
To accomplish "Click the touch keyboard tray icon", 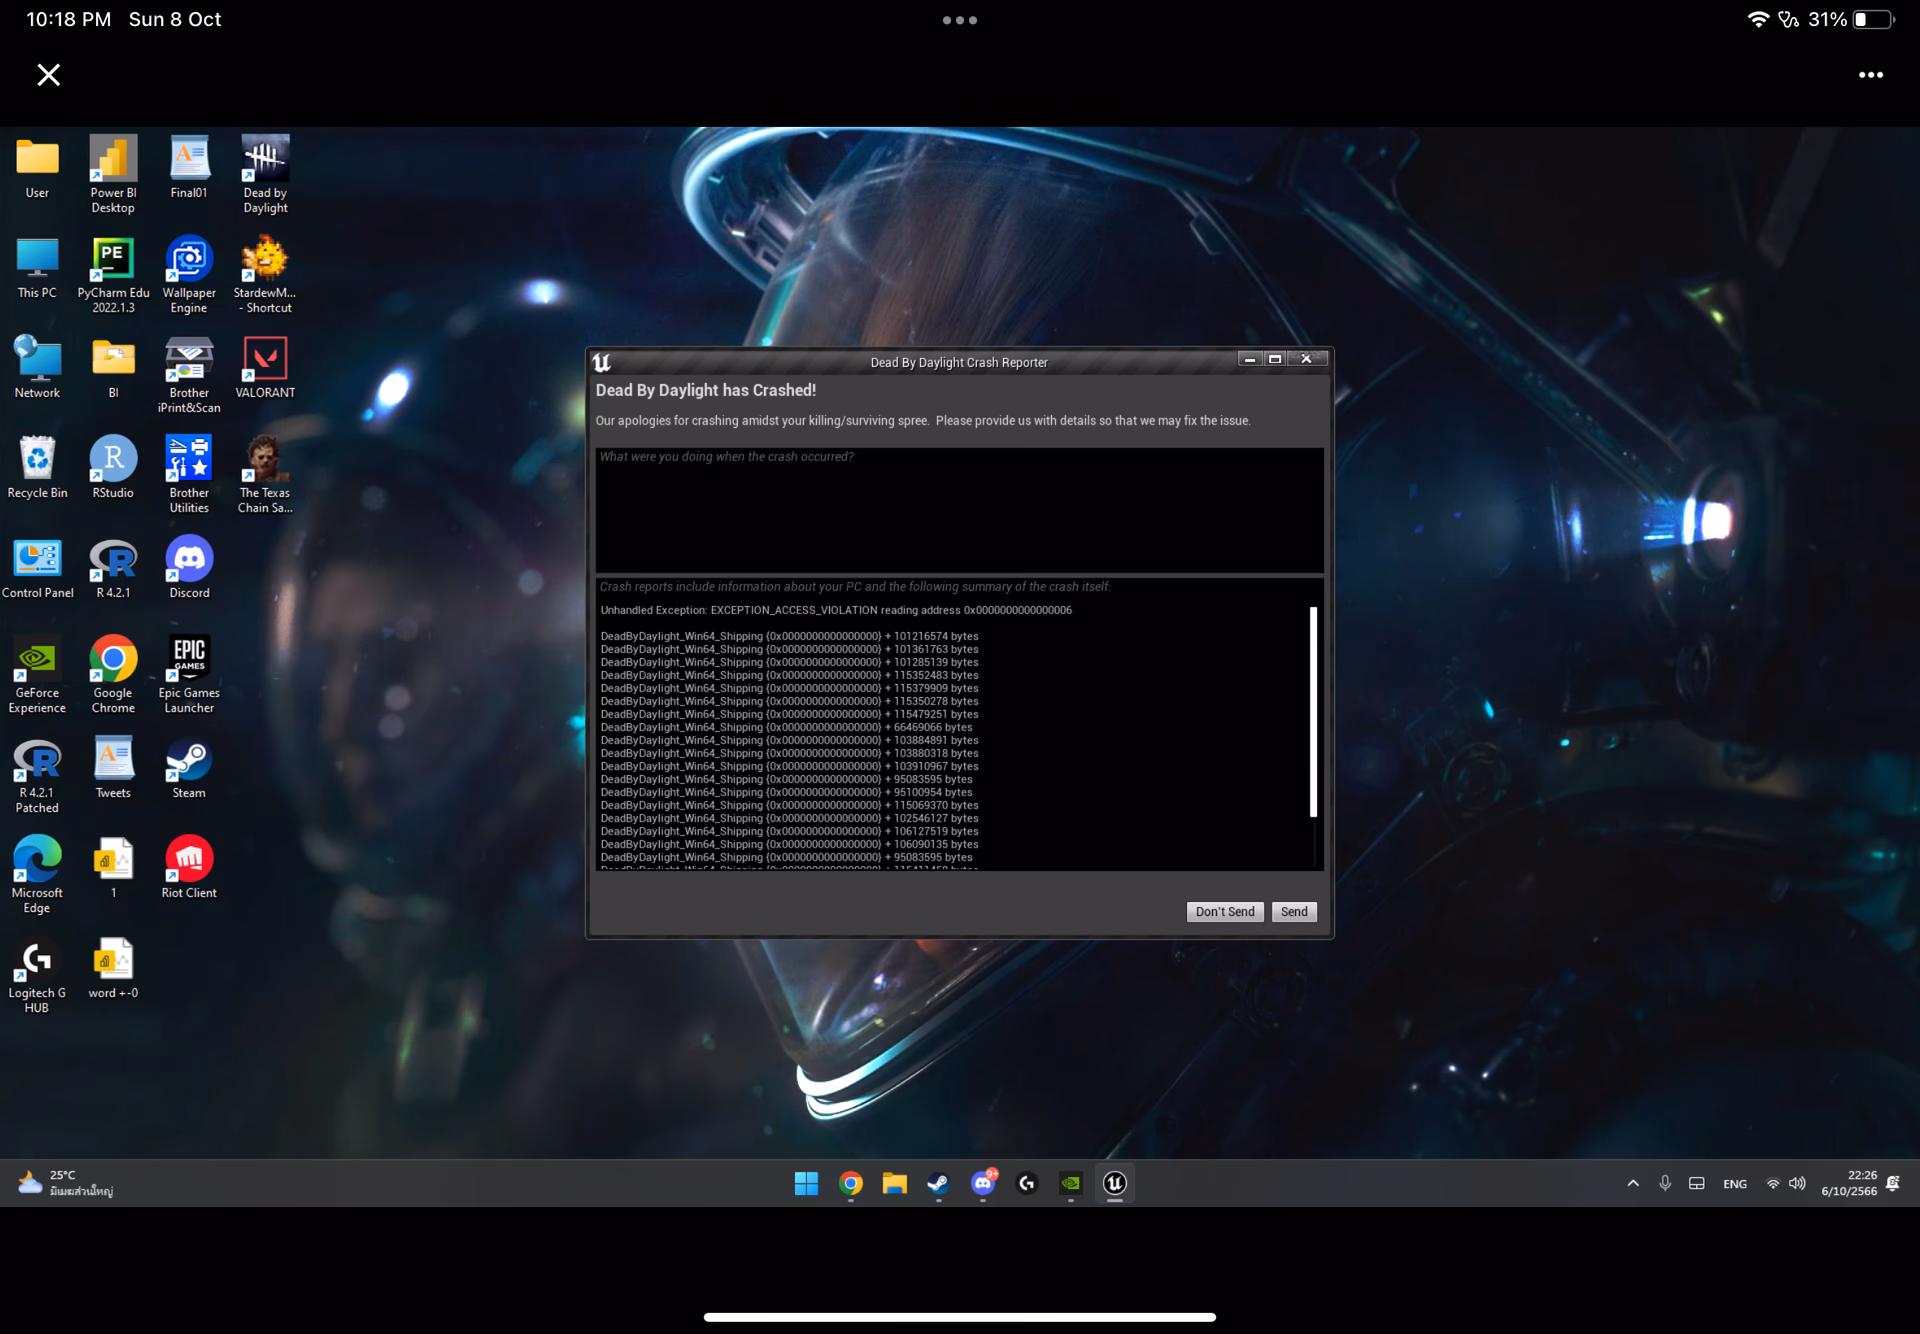I will [1697, 1183].
